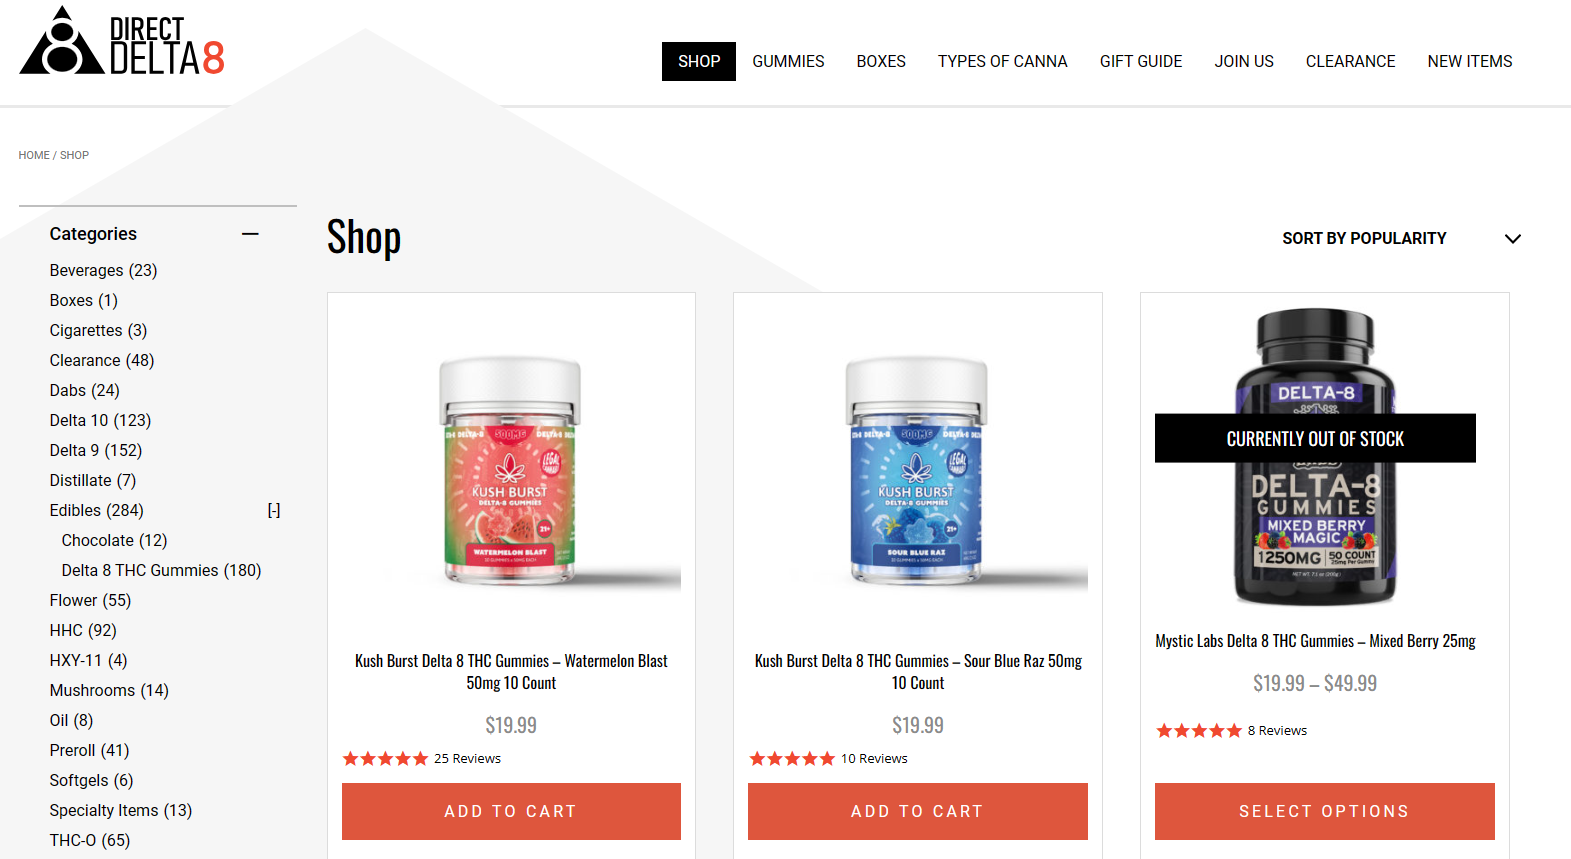This screenshot has width=1571, height=859.
Task: Click the star rating with 8 Reviews
Action: tap(1198, 731)
